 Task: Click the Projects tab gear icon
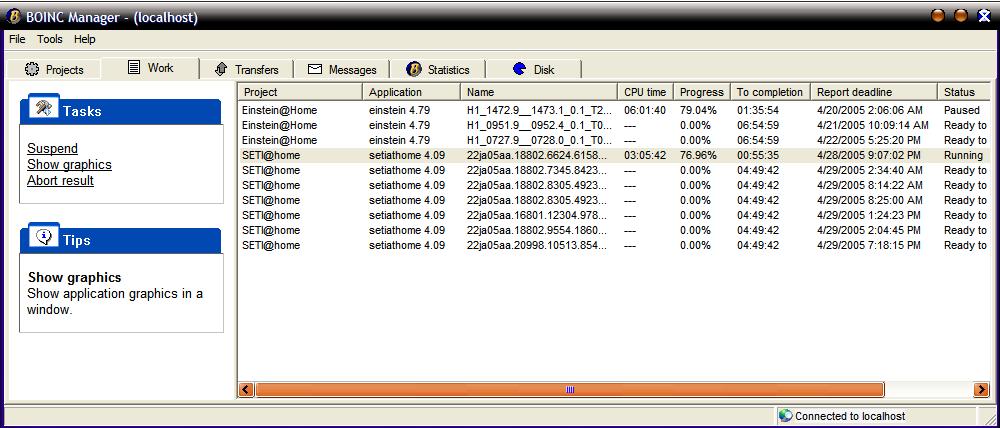(32, 70)
